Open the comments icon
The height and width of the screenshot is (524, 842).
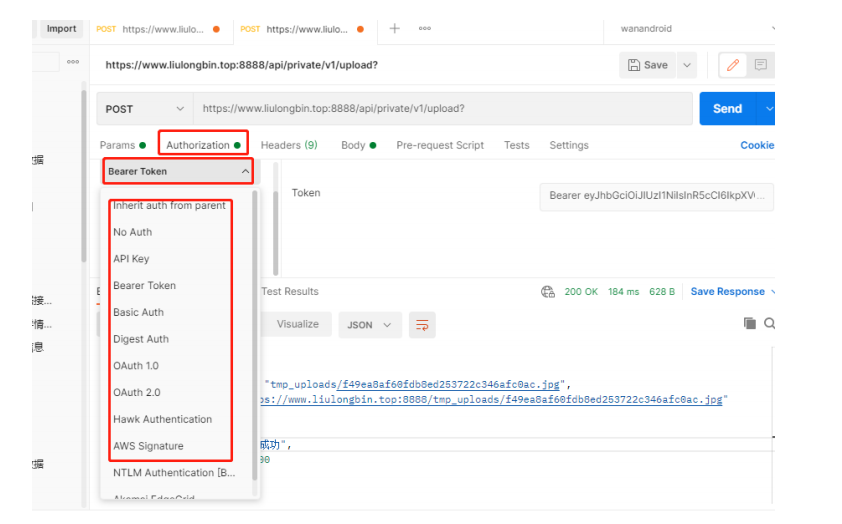coord(760,65)
